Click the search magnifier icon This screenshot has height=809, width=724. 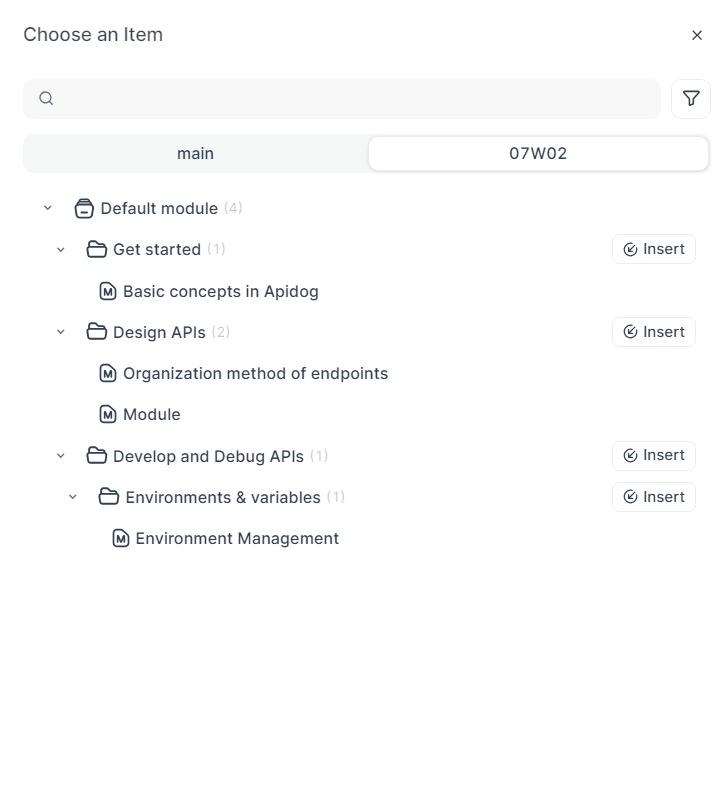click(x=46, y=98)
